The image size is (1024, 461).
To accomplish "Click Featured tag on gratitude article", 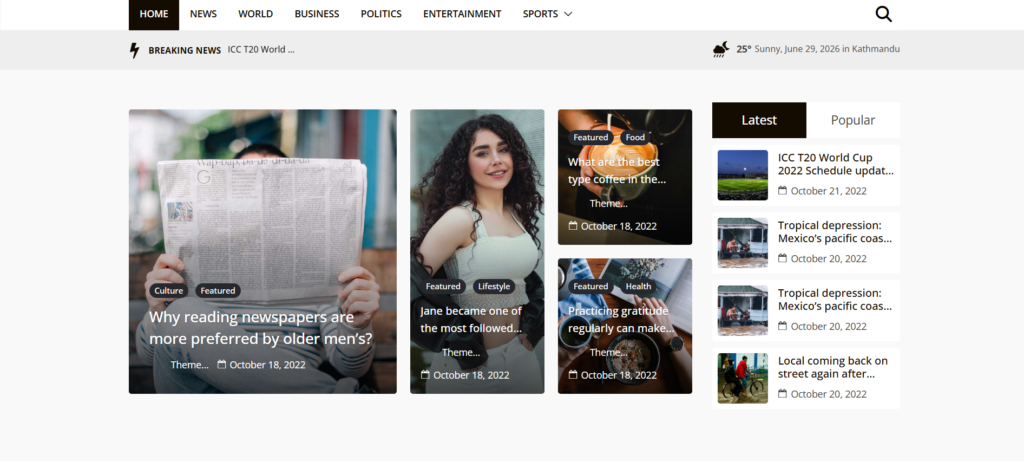I will 591,286.
